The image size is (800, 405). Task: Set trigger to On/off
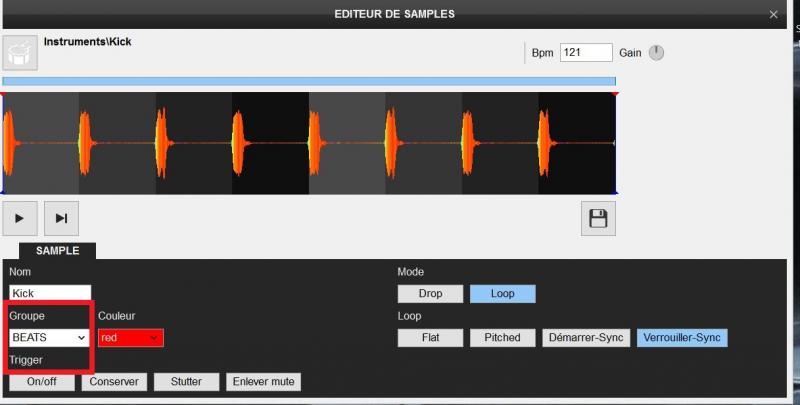pos(42,382)
